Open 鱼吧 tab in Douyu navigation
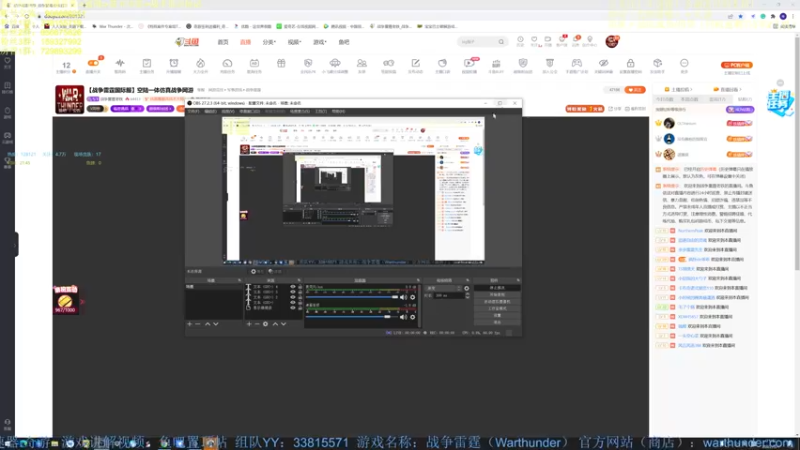Screen dimensions: 800x450 (x=344, y=42)
